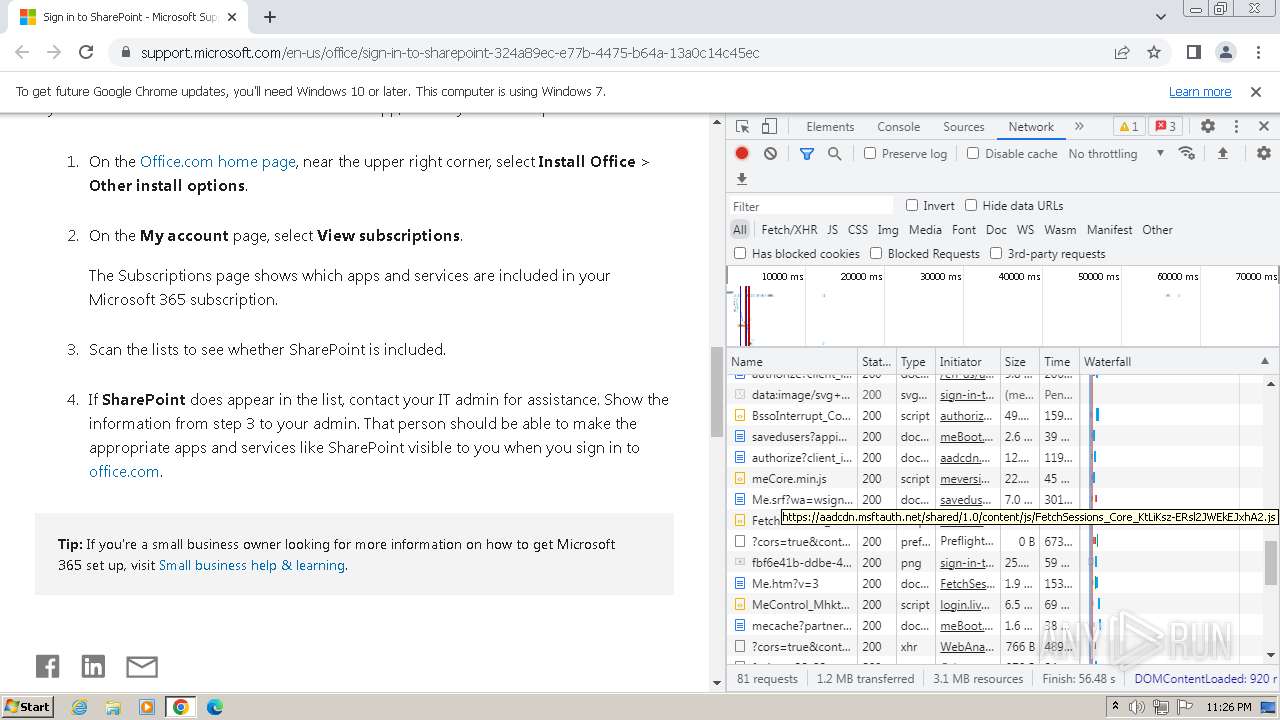Select the JS filter type
The width and height of the screenshot is (1280, 720).
tap(832, 229)
